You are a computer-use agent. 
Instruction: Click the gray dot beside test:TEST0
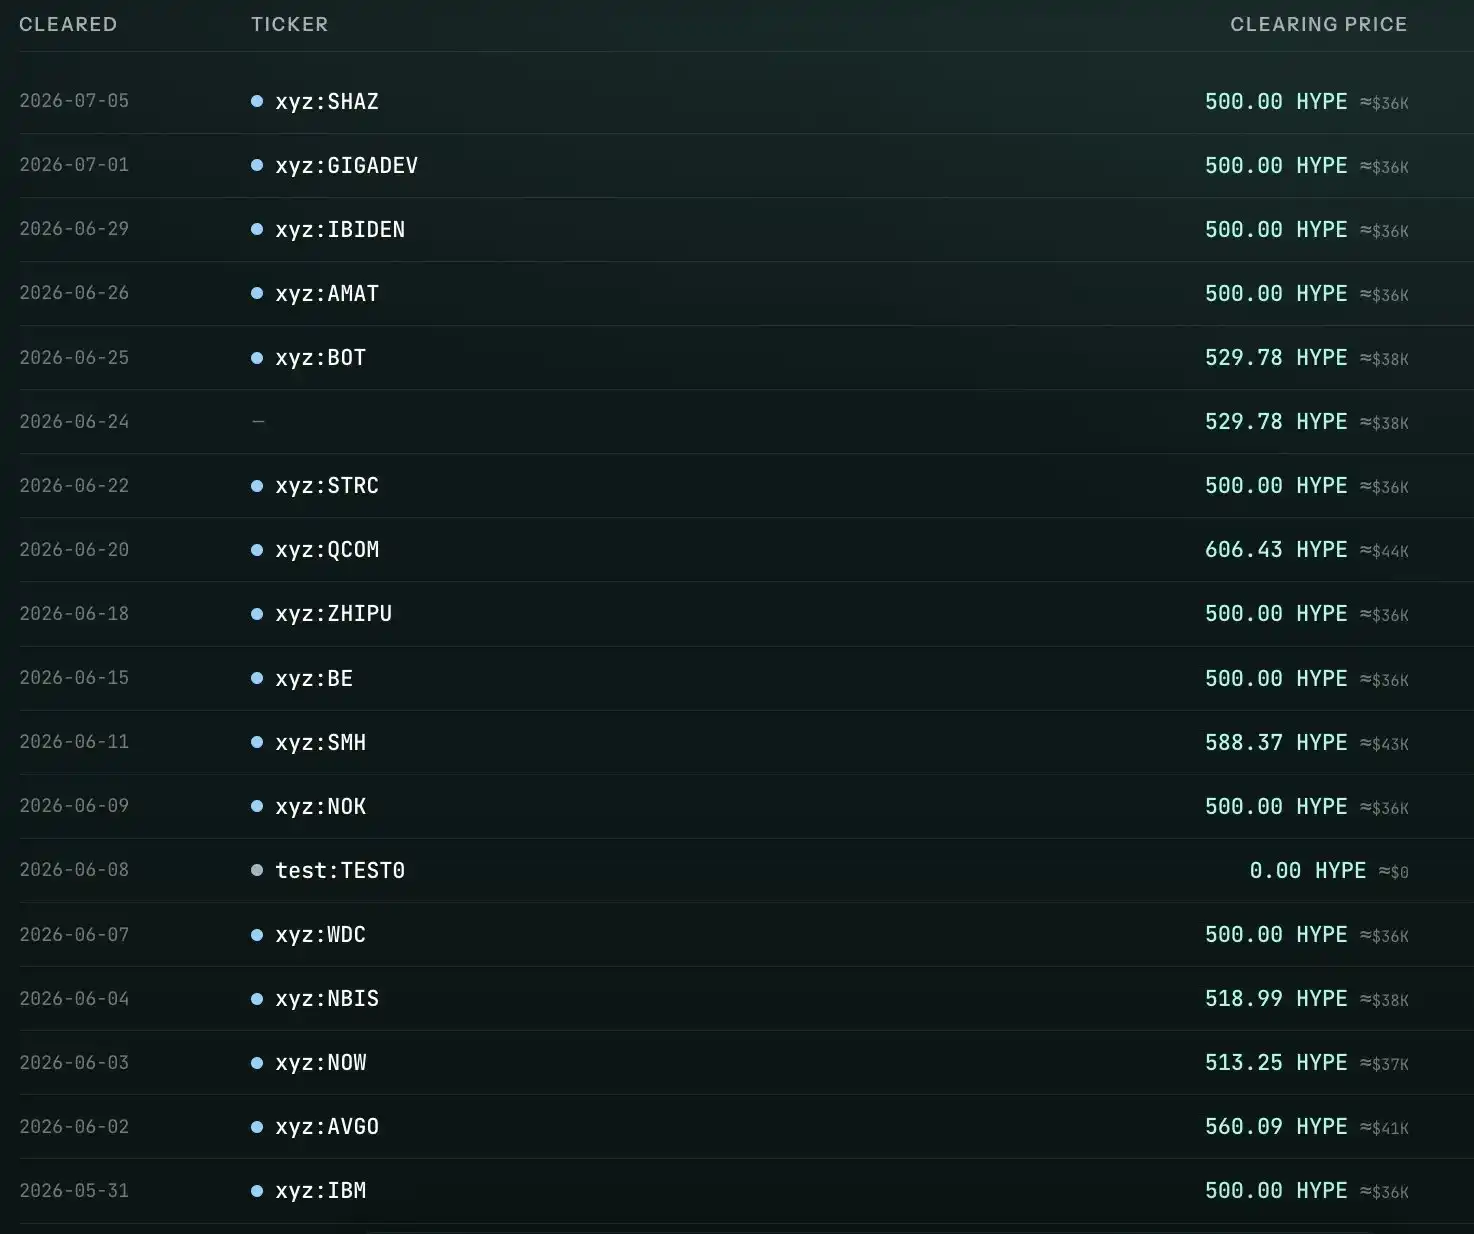(257, 870)
